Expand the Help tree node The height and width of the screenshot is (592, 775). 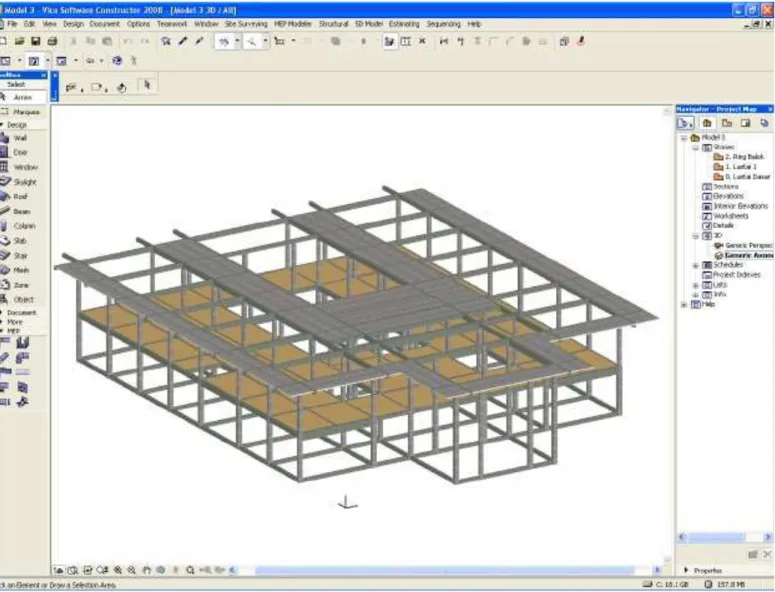(x=684, y=304)
